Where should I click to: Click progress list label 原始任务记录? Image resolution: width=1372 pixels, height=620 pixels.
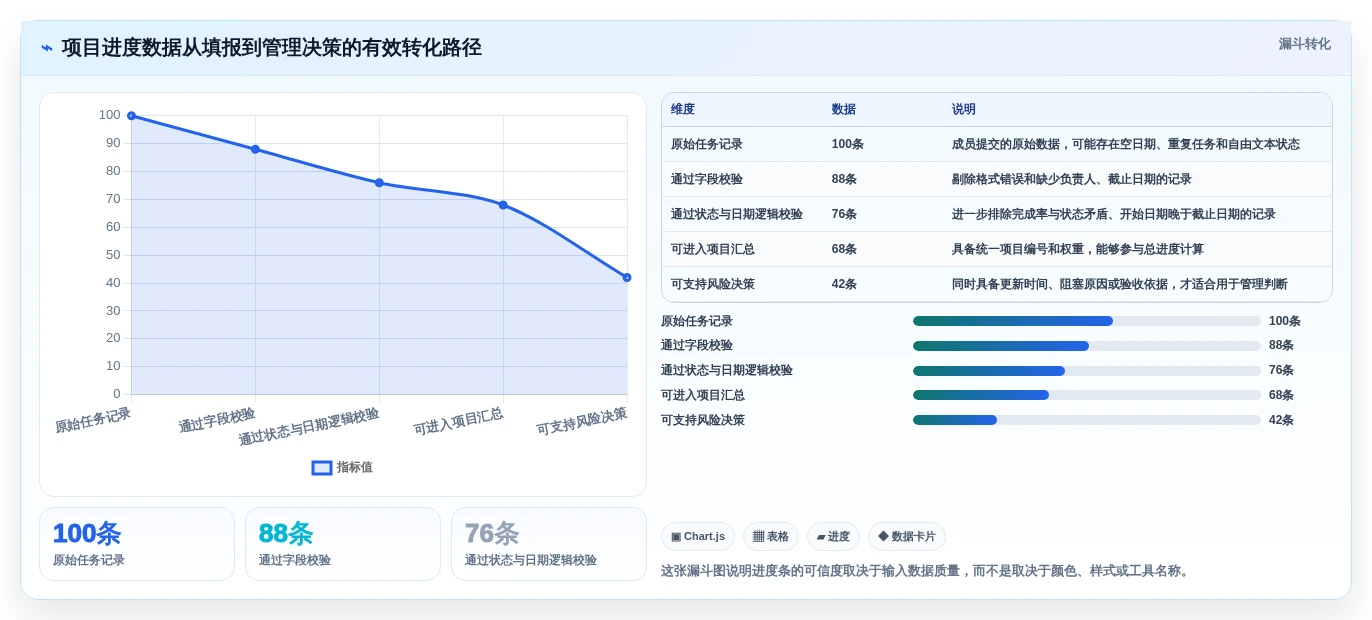(697, 321)
